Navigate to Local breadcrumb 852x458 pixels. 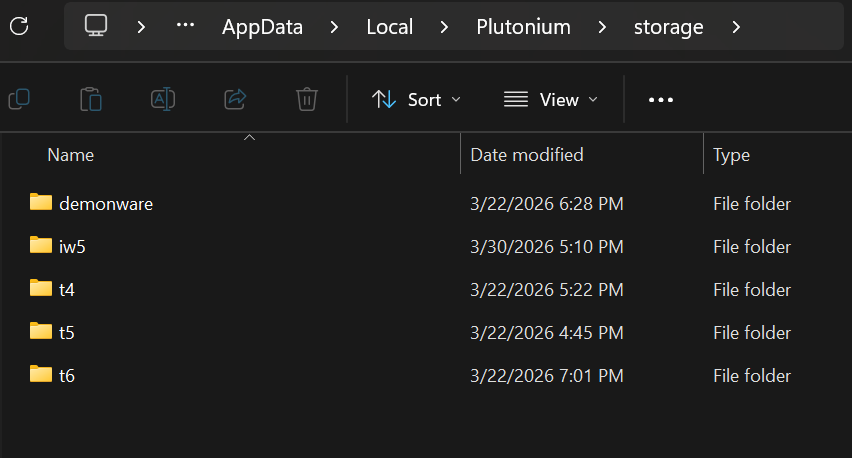coord(390,27)
